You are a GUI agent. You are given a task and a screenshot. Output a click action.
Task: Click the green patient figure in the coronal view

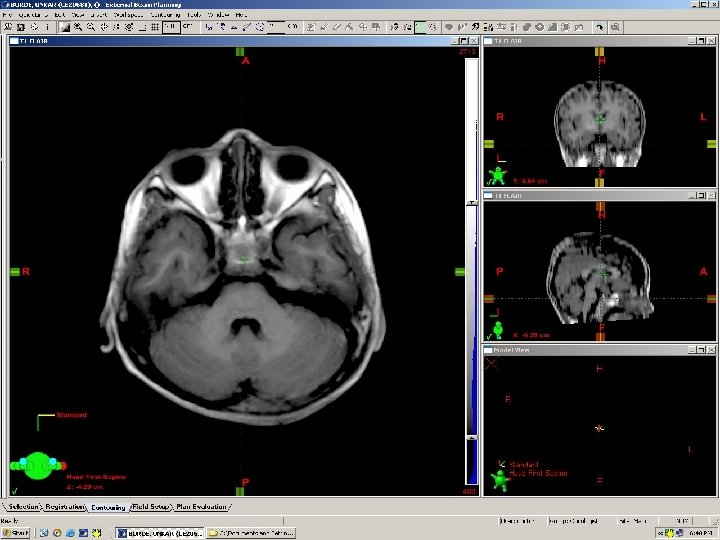coord(498,175)
